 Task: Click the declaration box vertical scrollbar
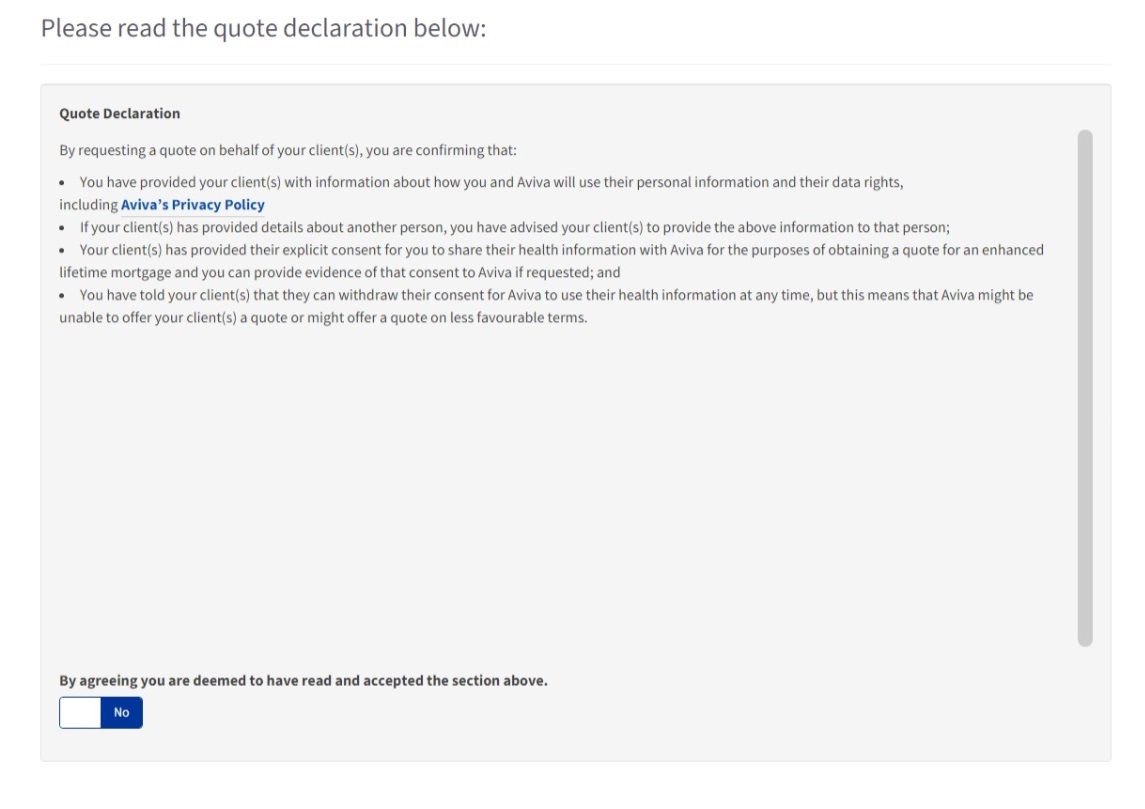1085,388
